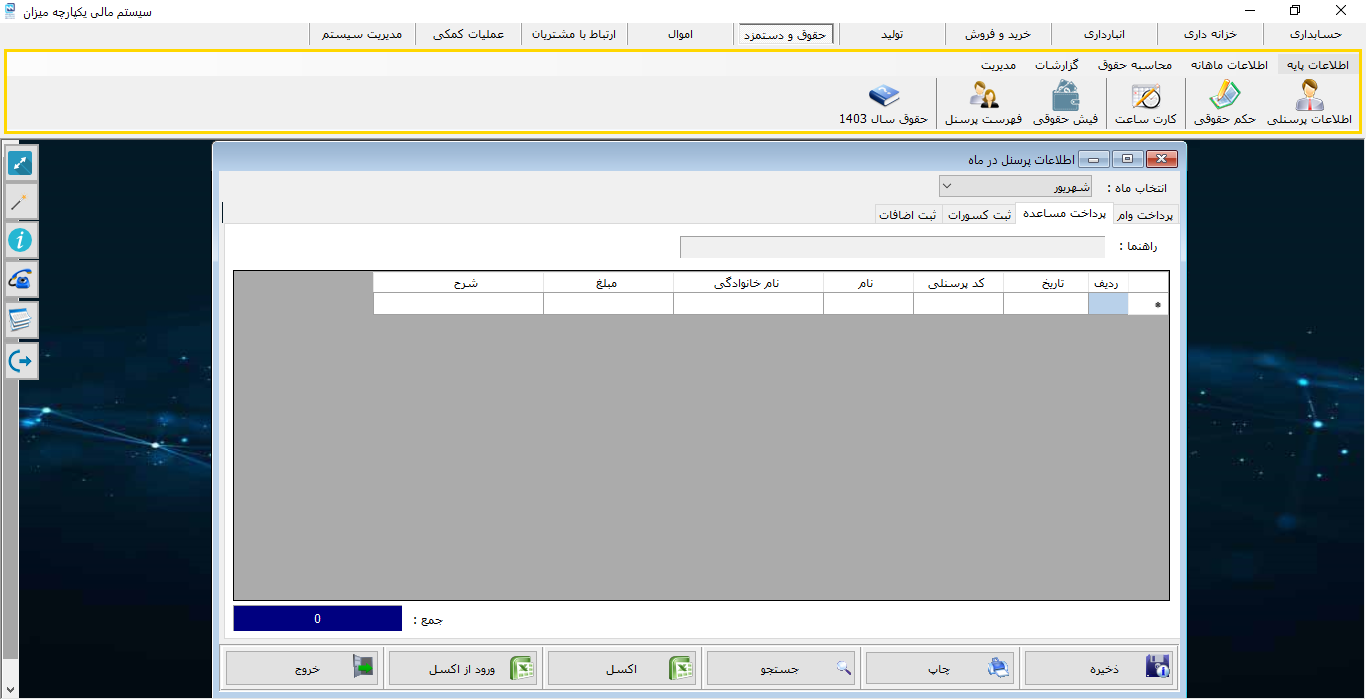Click the blue info sidebar icon
The width and height of the screenshot is (1366, 699).
(x=21, y=241)
